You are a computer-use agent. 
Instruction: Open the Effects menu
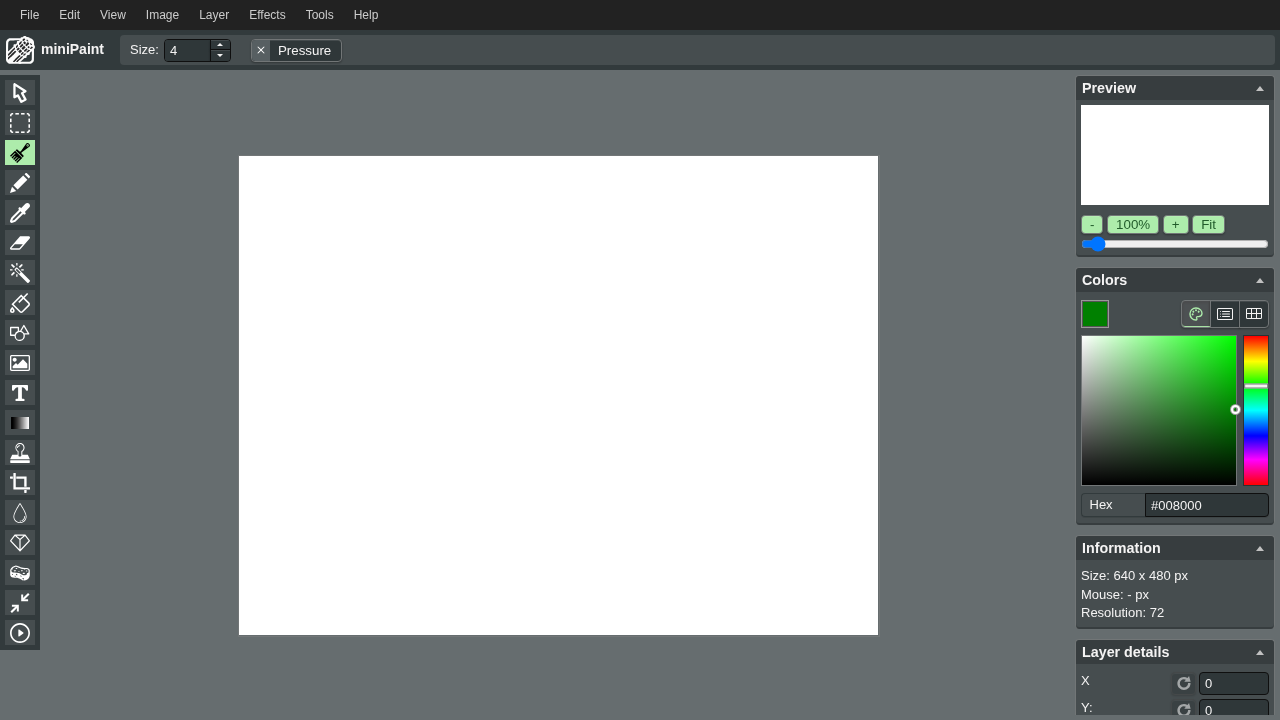tap(267, 15)
